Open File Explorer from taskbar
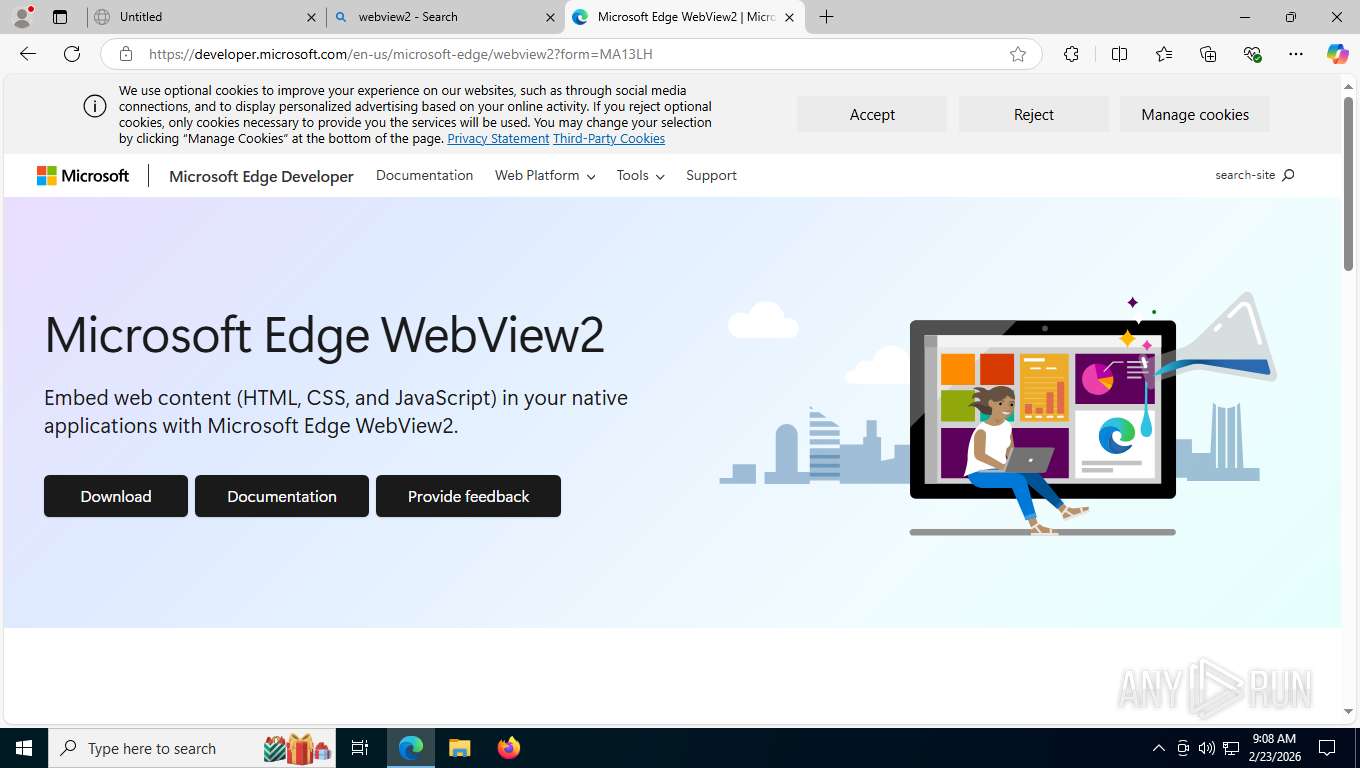The width and height of the screenshot is (1360, 768). (x=459, y=748)
